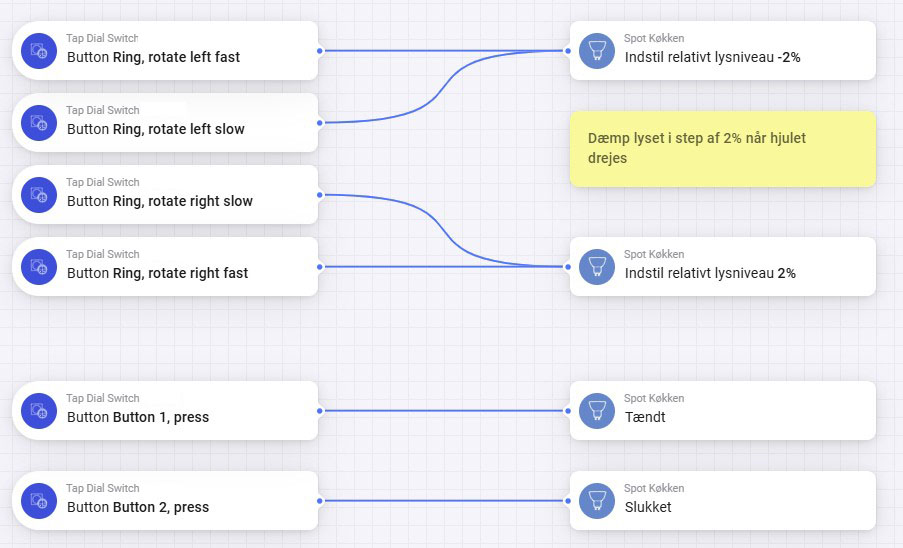Click the Tap Dial icon on Button 2 press card
This screenshot has height=548, width=903.
[41, 500]
